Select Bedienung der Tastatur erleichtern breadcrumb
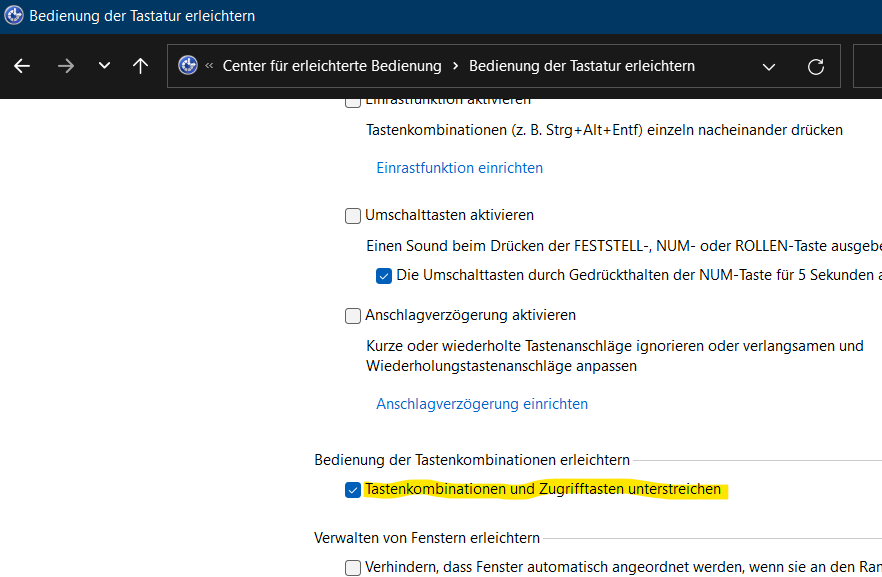The height and width of the screenshot is (577, 882). tap(581, 66)
